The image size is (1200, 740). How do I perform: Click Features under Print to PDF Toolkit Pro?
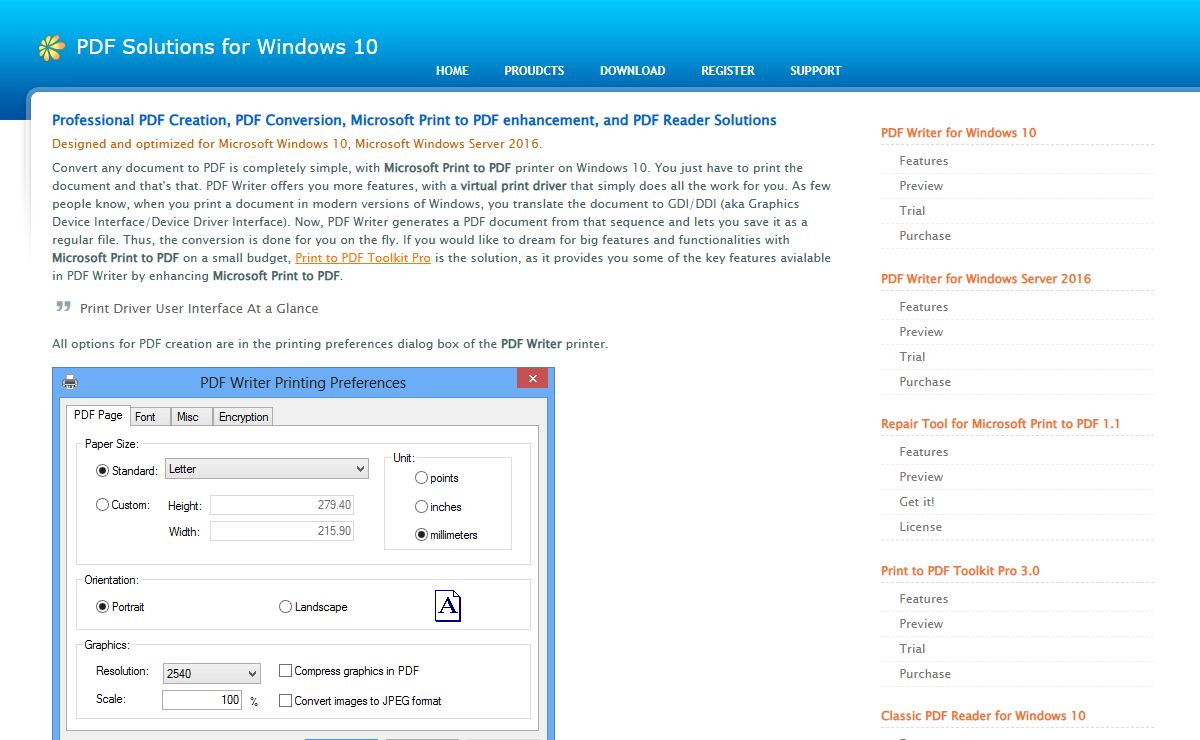pyautogui.click(x=923, y=599)
